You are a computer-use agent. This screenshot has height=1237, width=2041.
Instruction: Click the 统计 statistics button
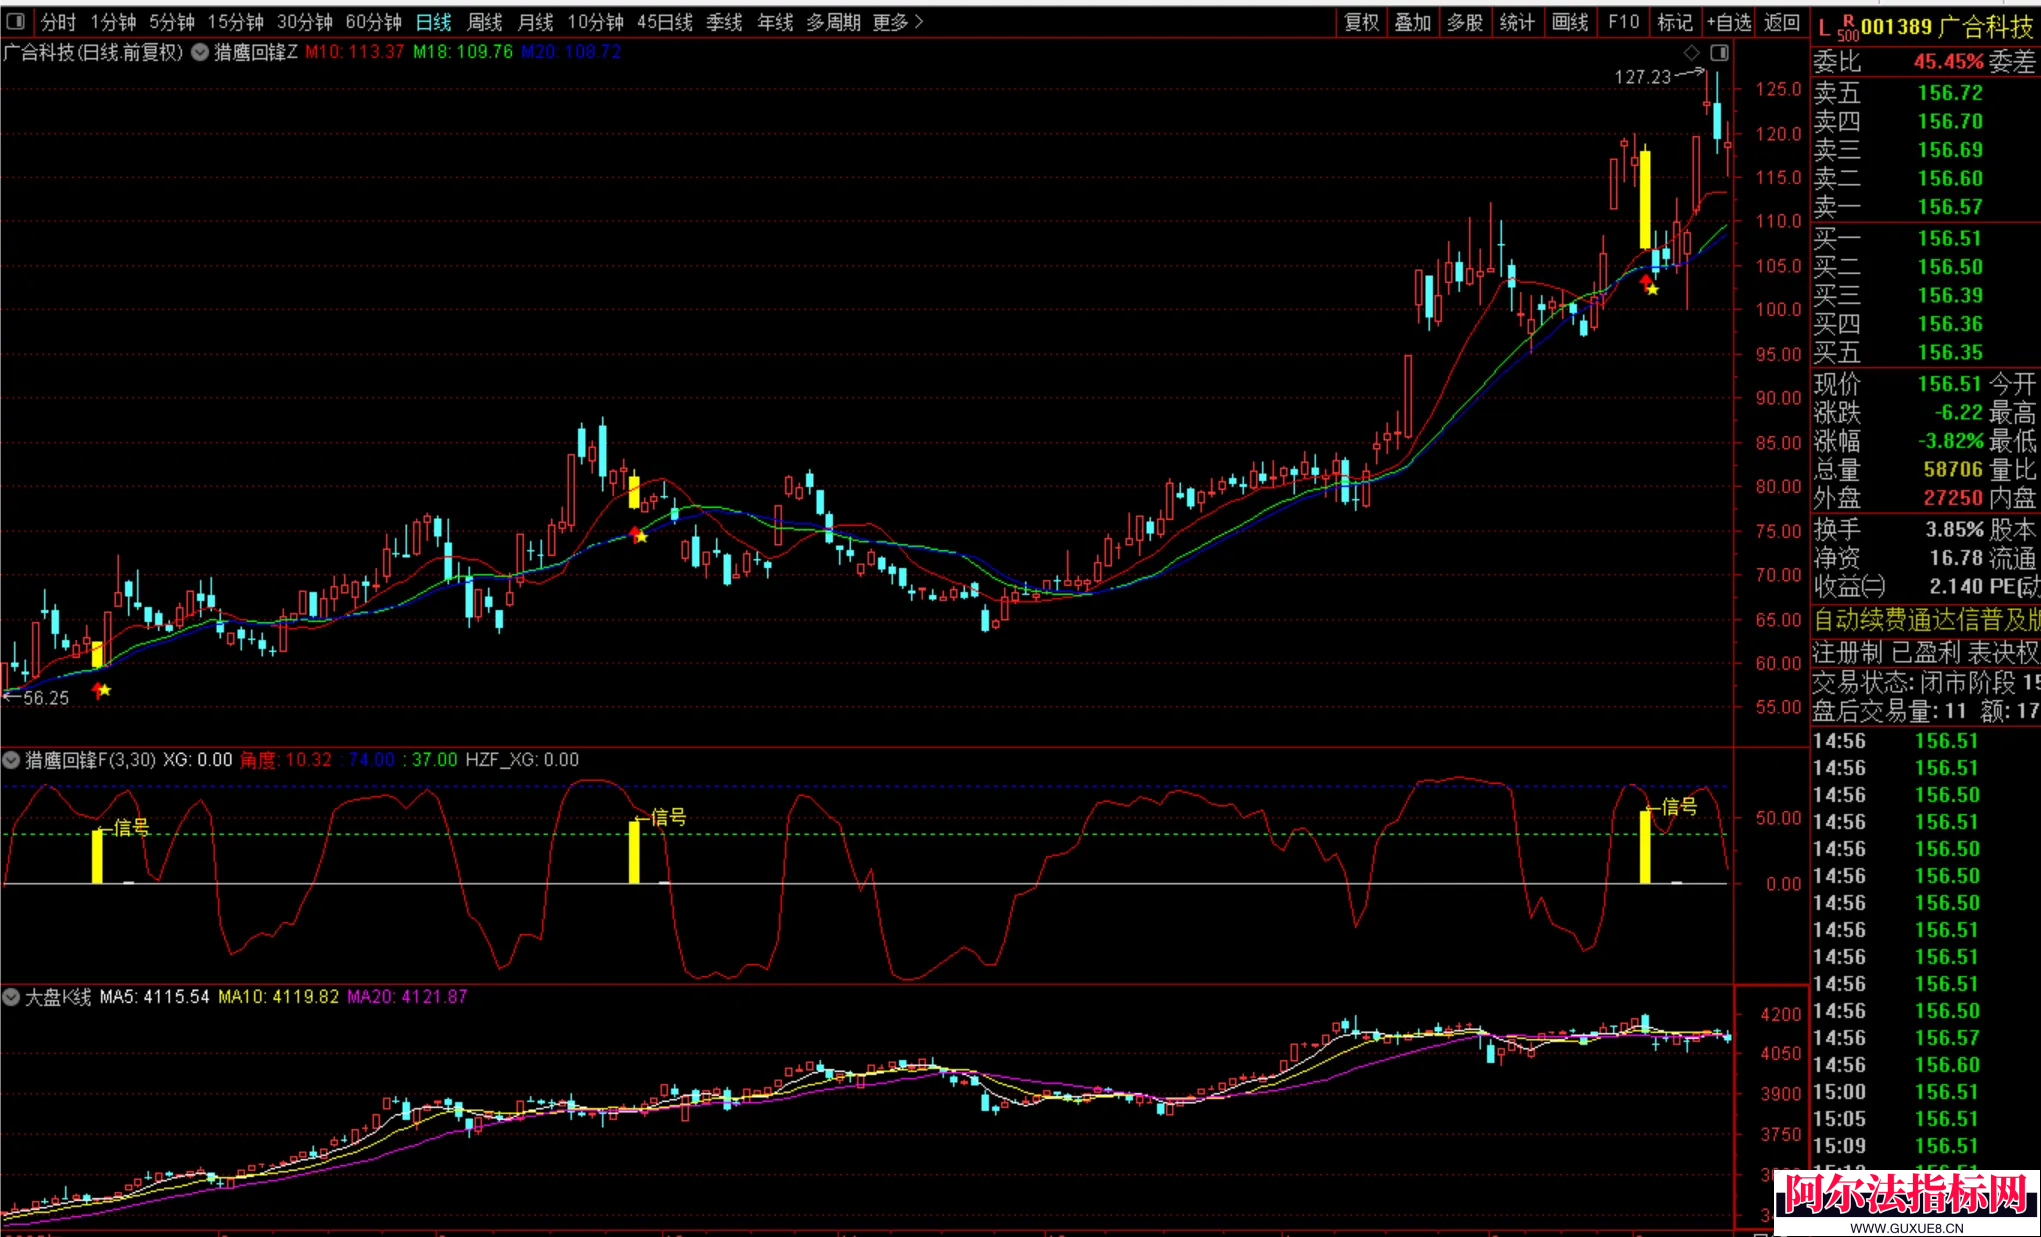click(1517, 22)
